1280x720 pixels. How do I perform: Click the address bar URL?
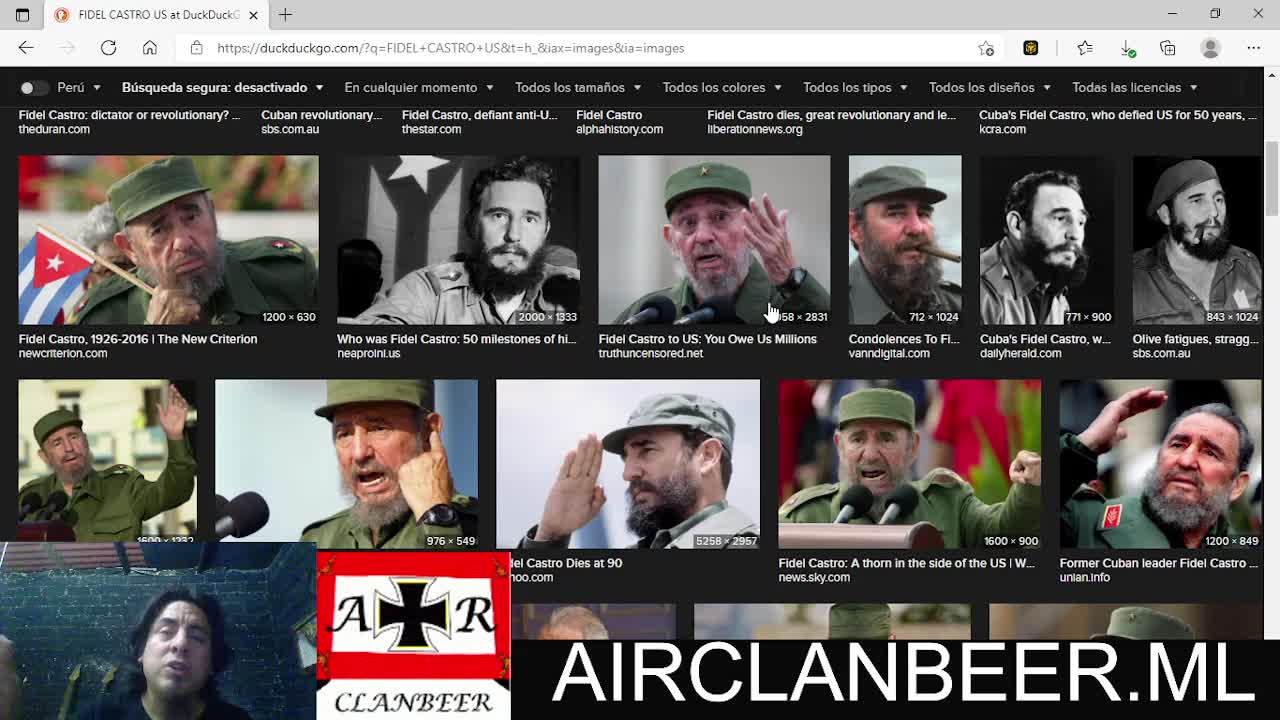(450, 48)
